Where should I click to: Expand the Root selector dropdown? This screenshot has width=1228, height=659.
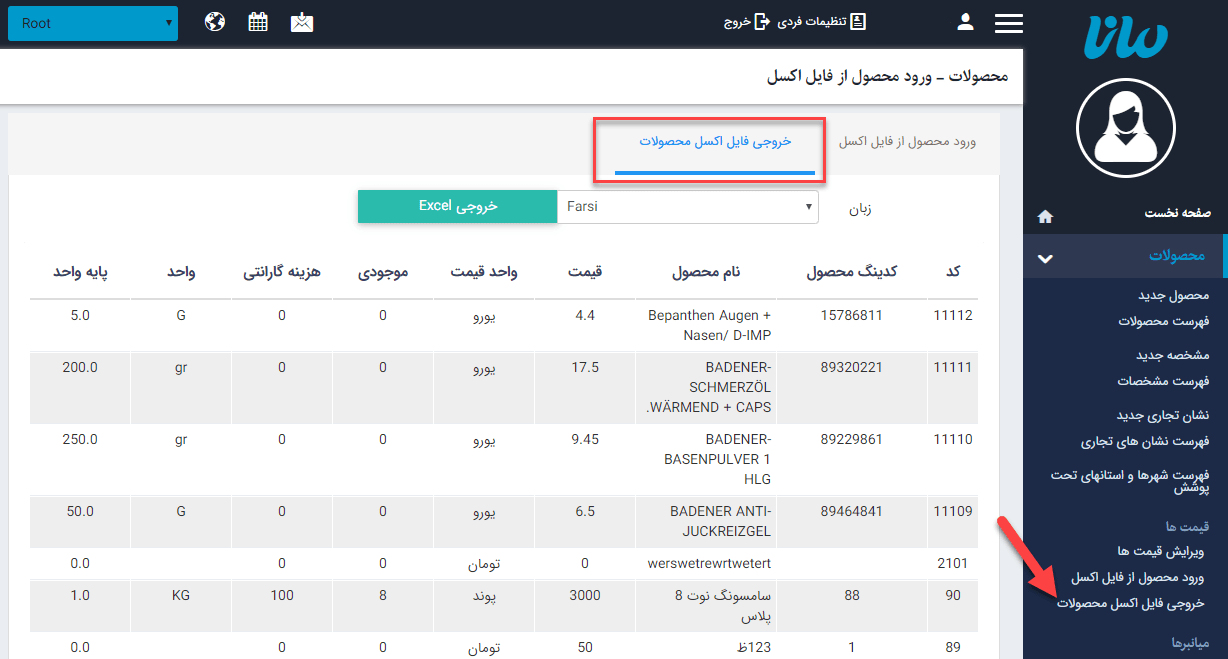pos(92,22)
